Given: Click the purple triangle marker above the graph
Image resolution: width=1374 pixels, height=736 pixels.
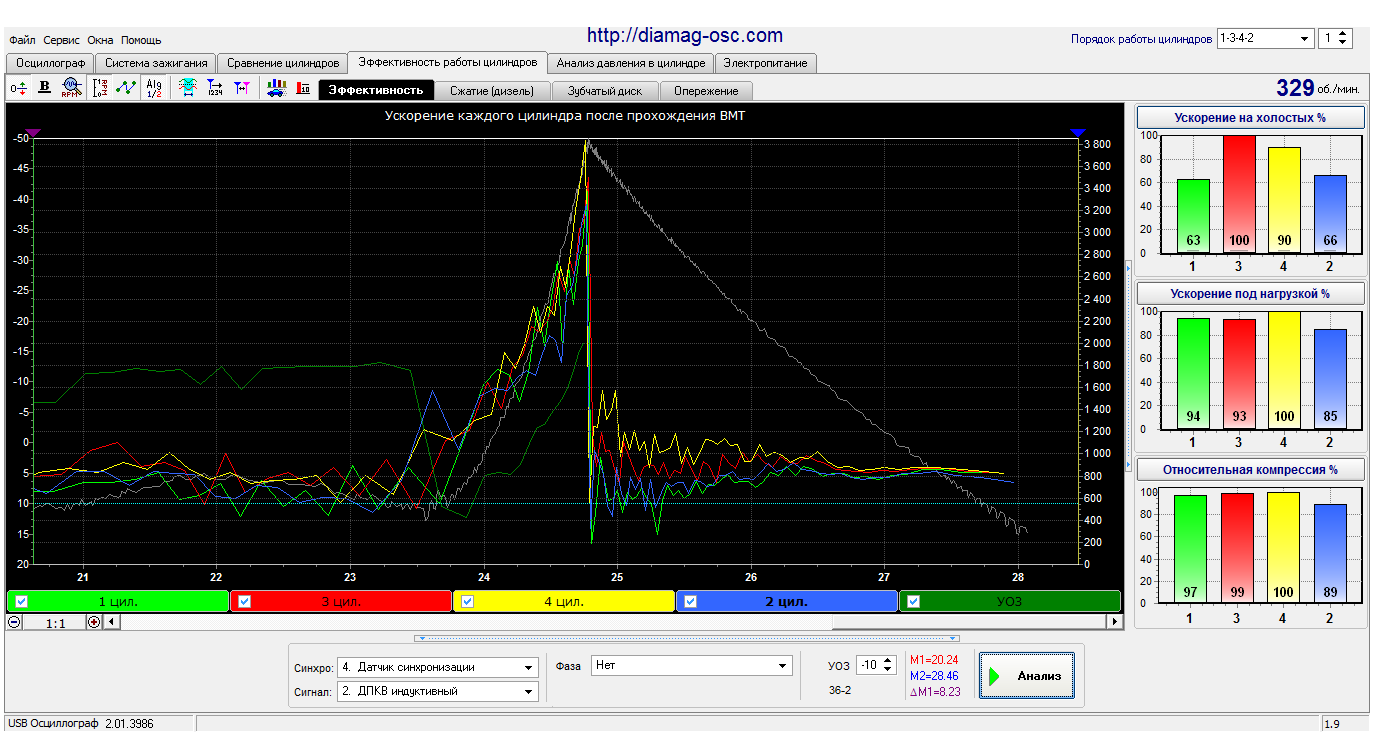Looking at the screenshot, I should click(33, 132).
